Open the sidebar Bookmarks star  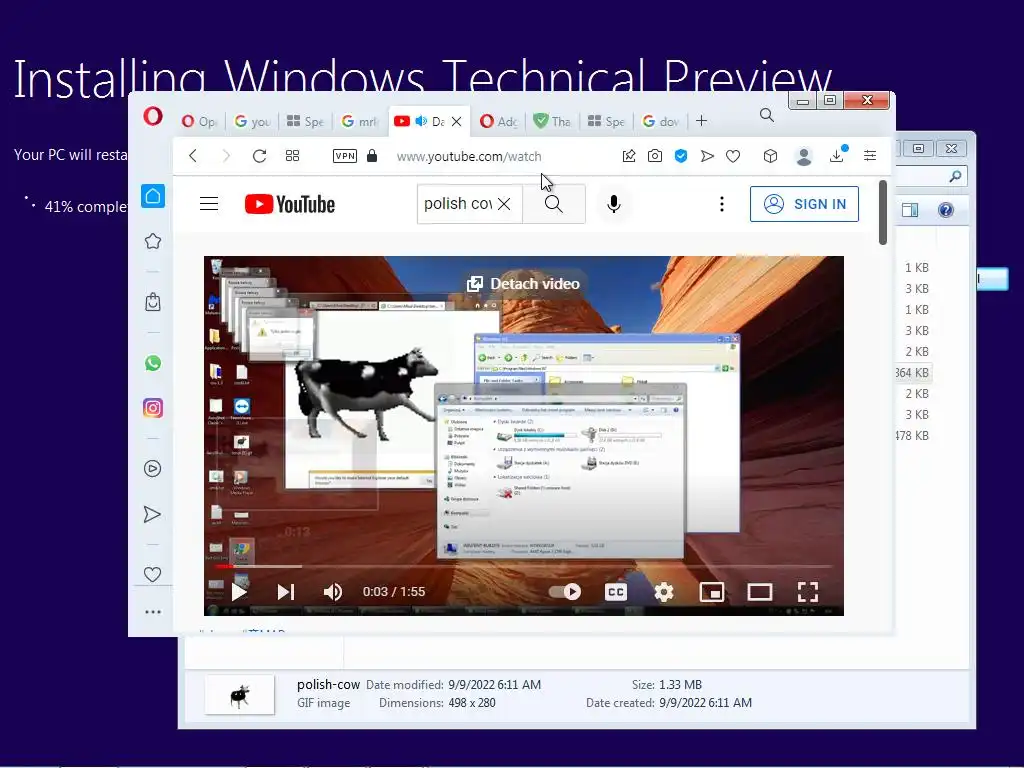pos(153,241)
